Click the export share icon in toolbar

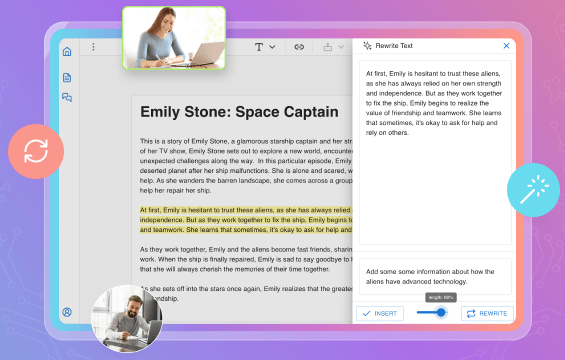coord(328,47)
